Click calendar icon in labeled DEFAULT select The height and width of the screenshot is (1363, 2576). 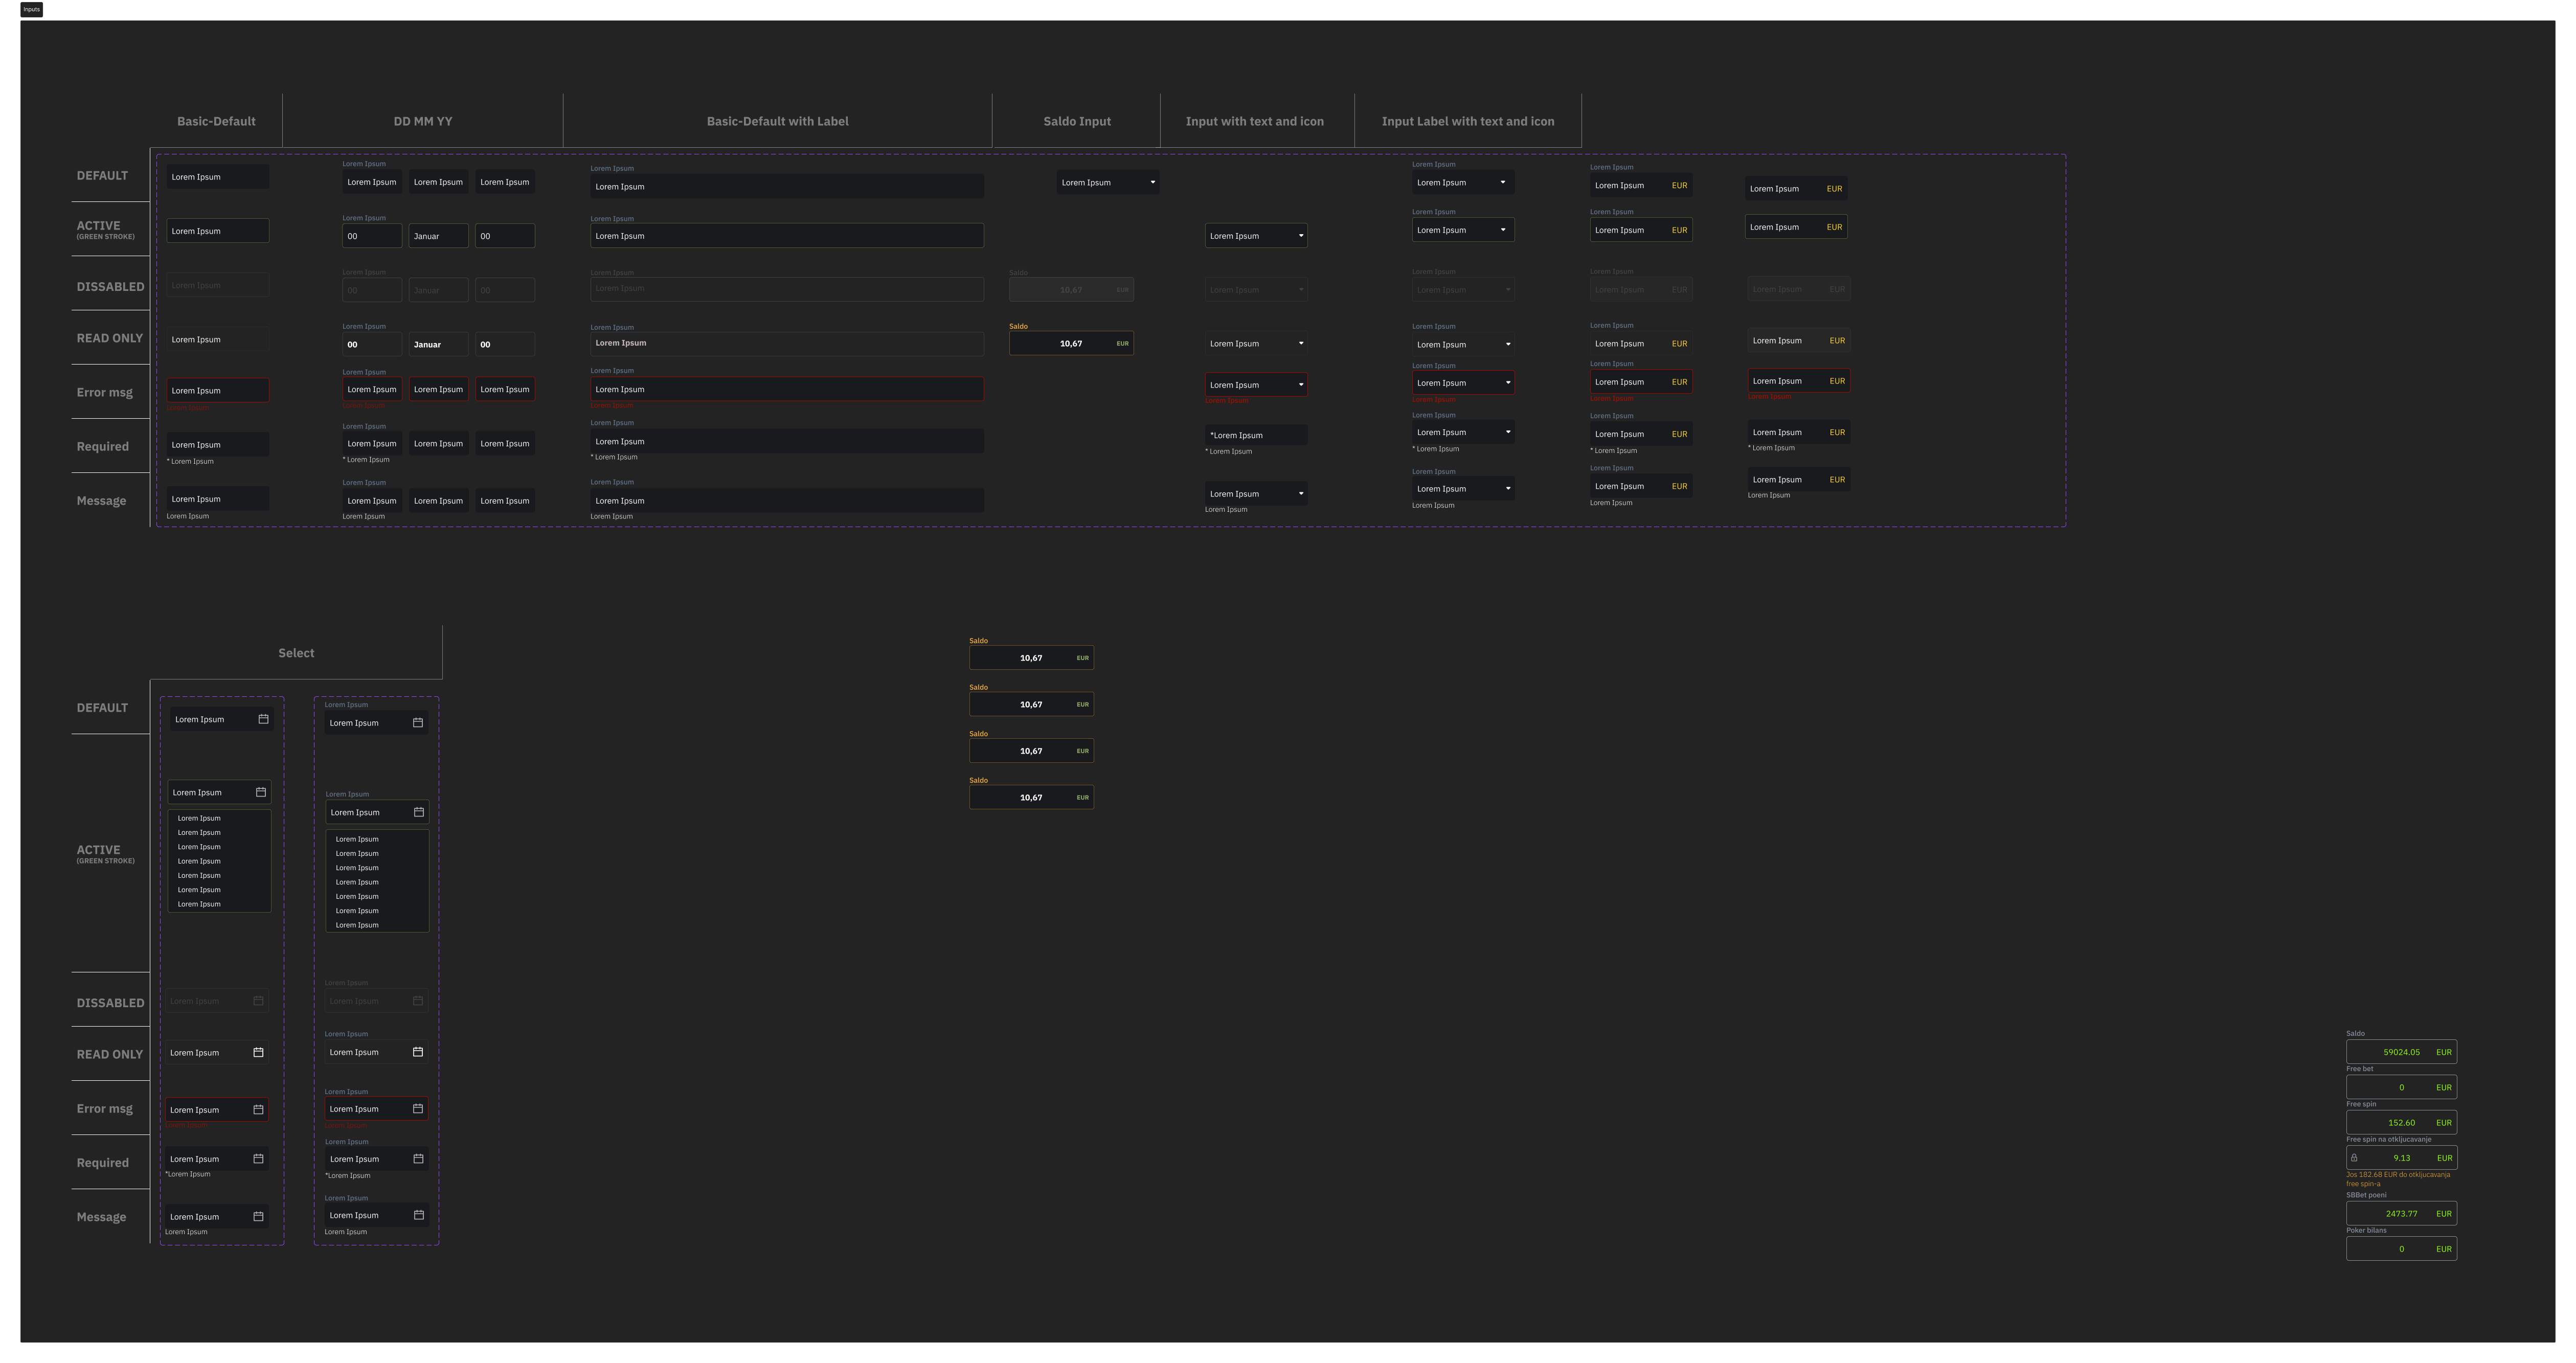tap(418, 722)
